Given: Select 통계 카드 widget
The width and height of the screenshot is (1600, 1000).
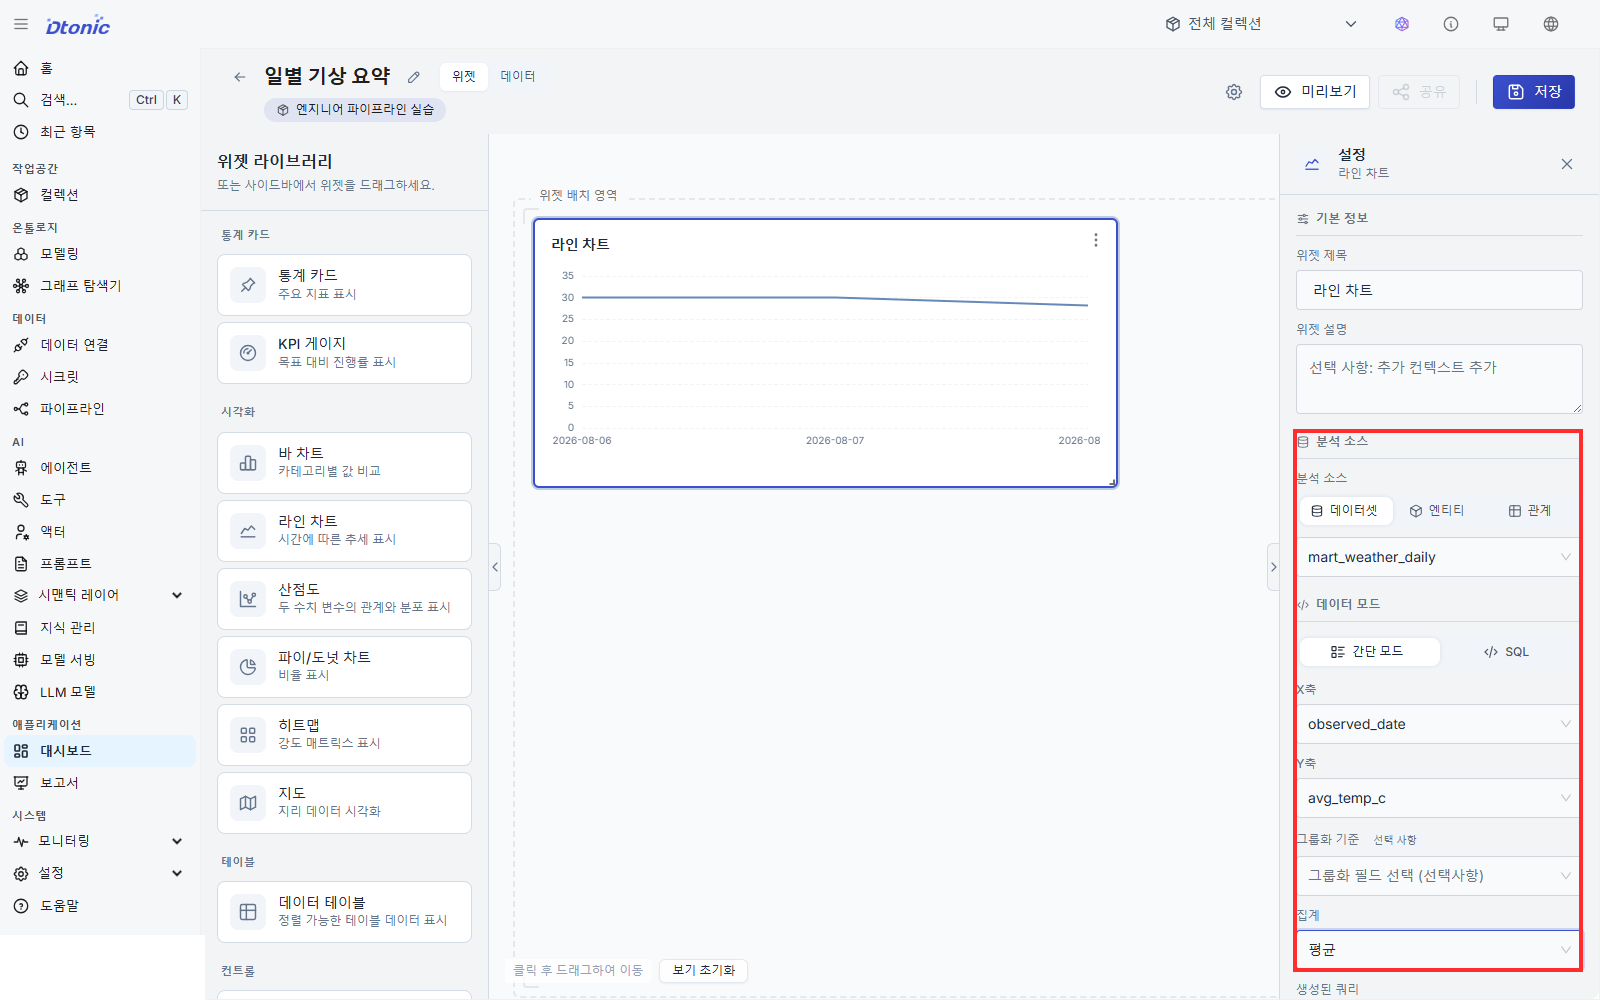Looking at the screenshot, I should (x=344, y=285).
